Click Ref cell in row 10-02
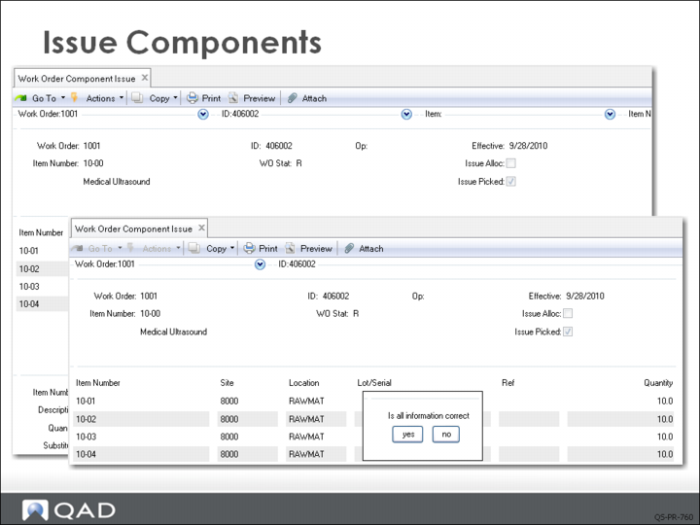The image size is (700, 525). pyautogui.click(x=529, y=419)
